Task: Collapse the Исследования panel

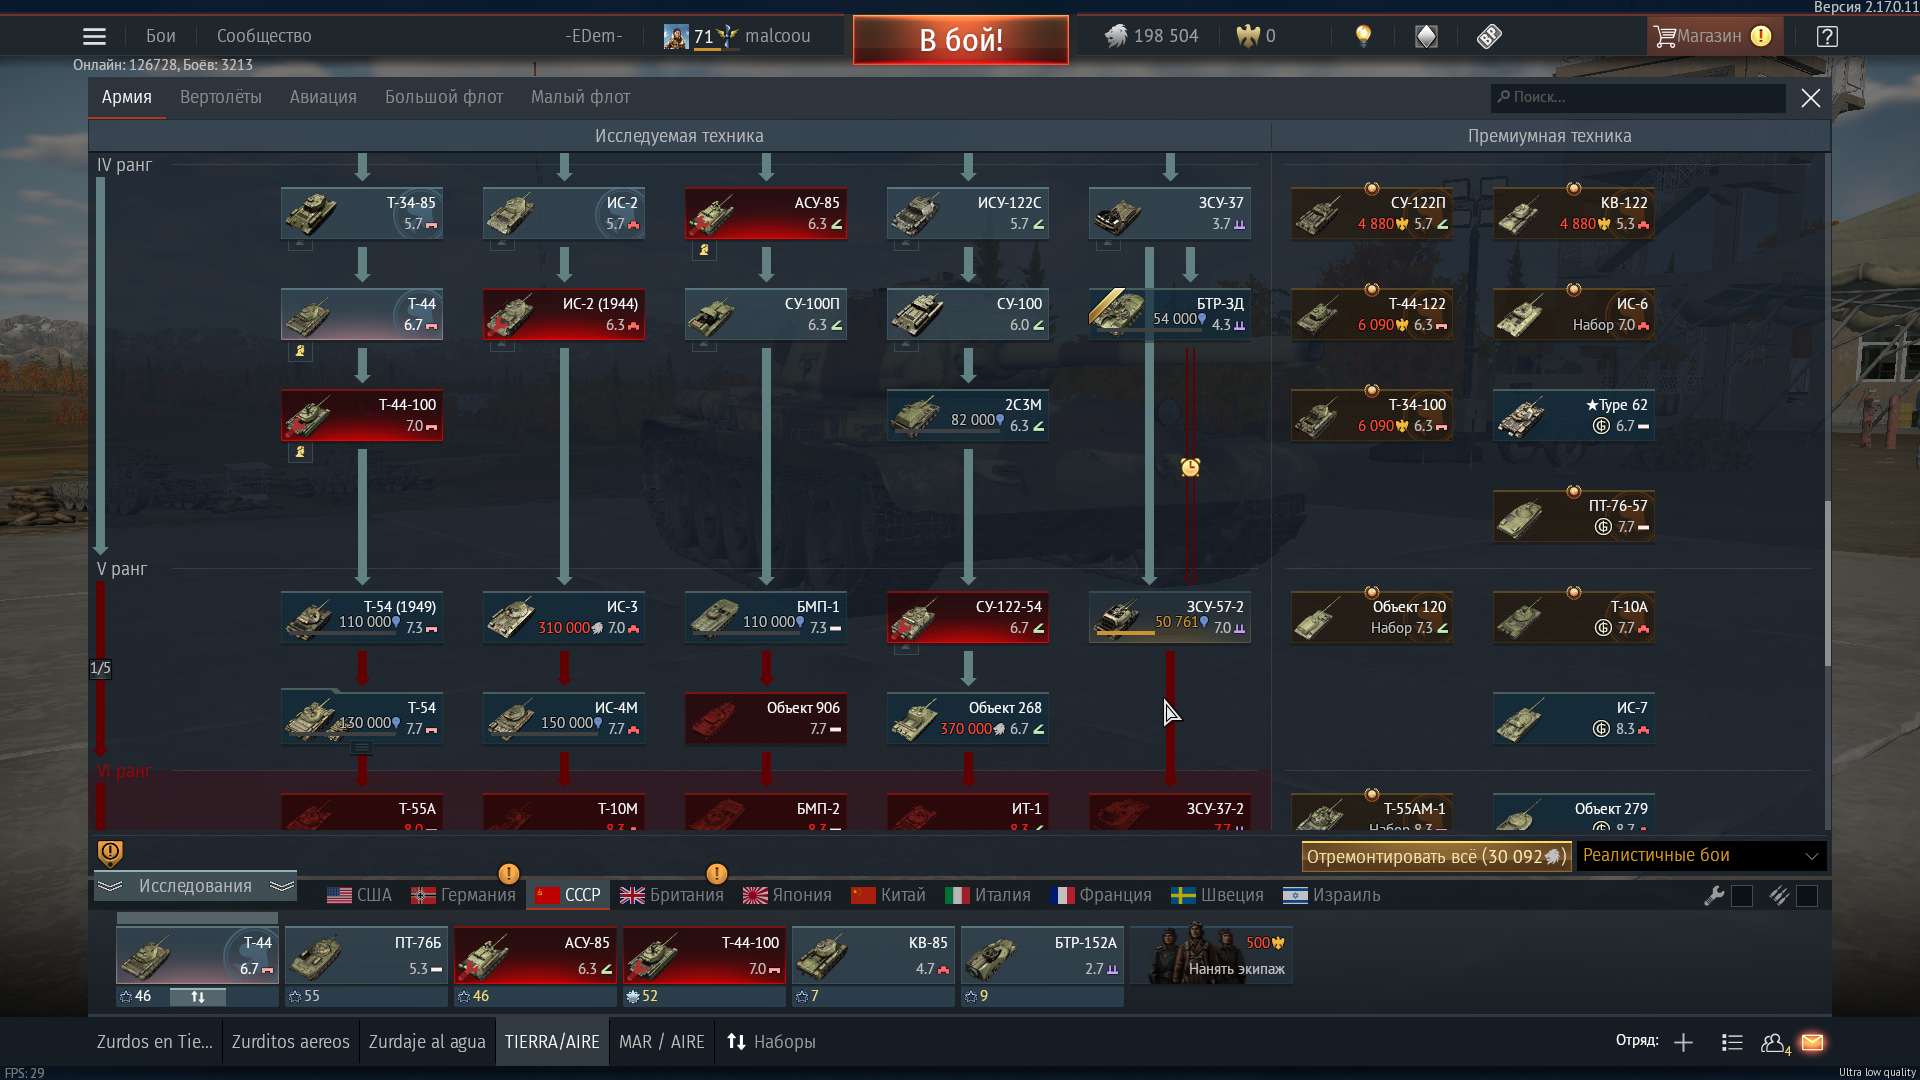Action: (196, 886)
